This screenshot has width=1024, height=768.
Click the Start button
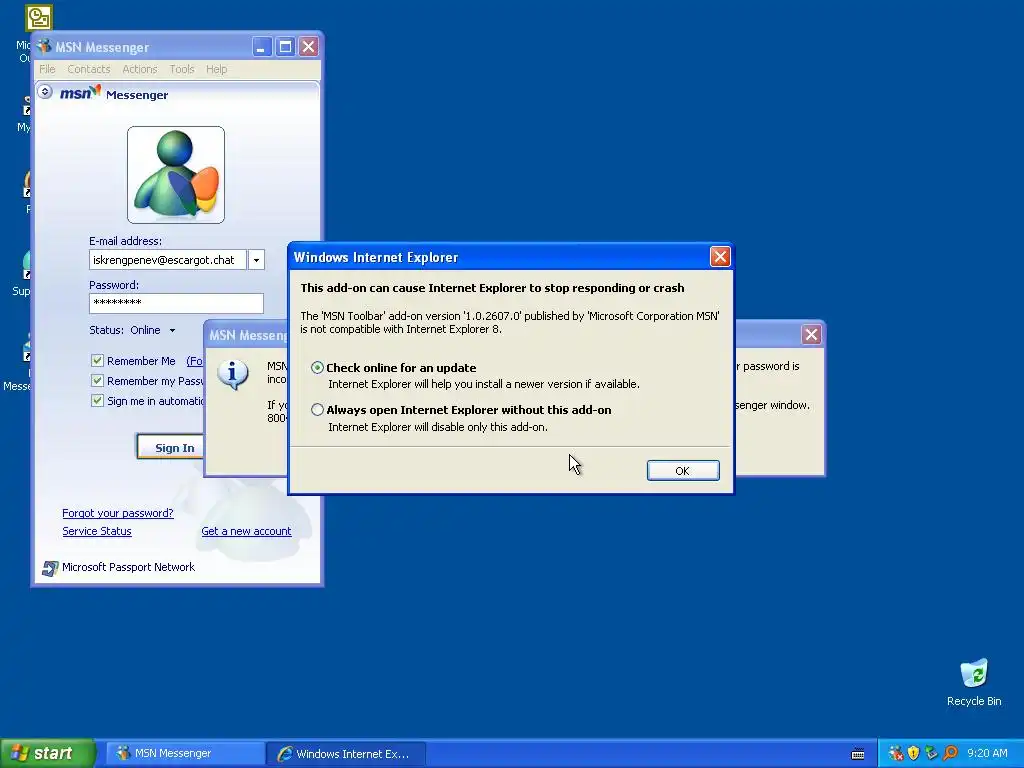47,753
